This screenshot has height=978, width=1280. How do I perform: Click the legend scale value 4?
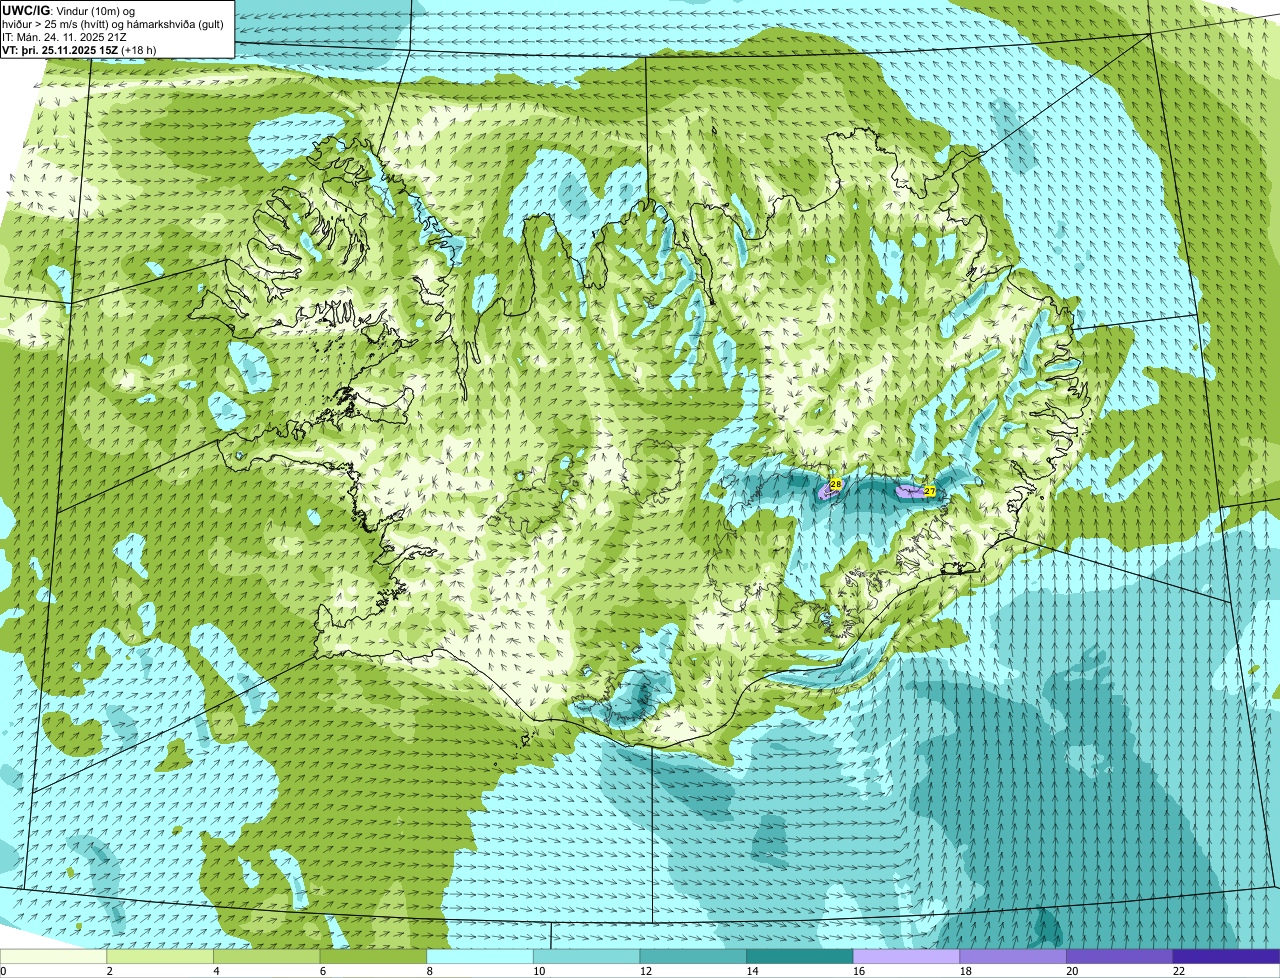tap(215, 971)
